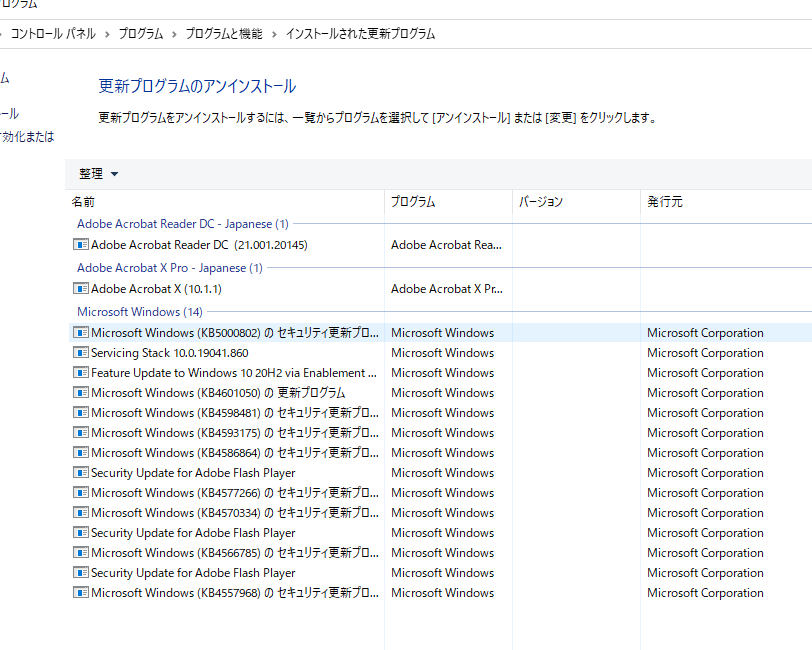Click the update icon for the KB4570334 row
Image resolution: width=812 pixels, height=650 pixels.
point(80,513)
